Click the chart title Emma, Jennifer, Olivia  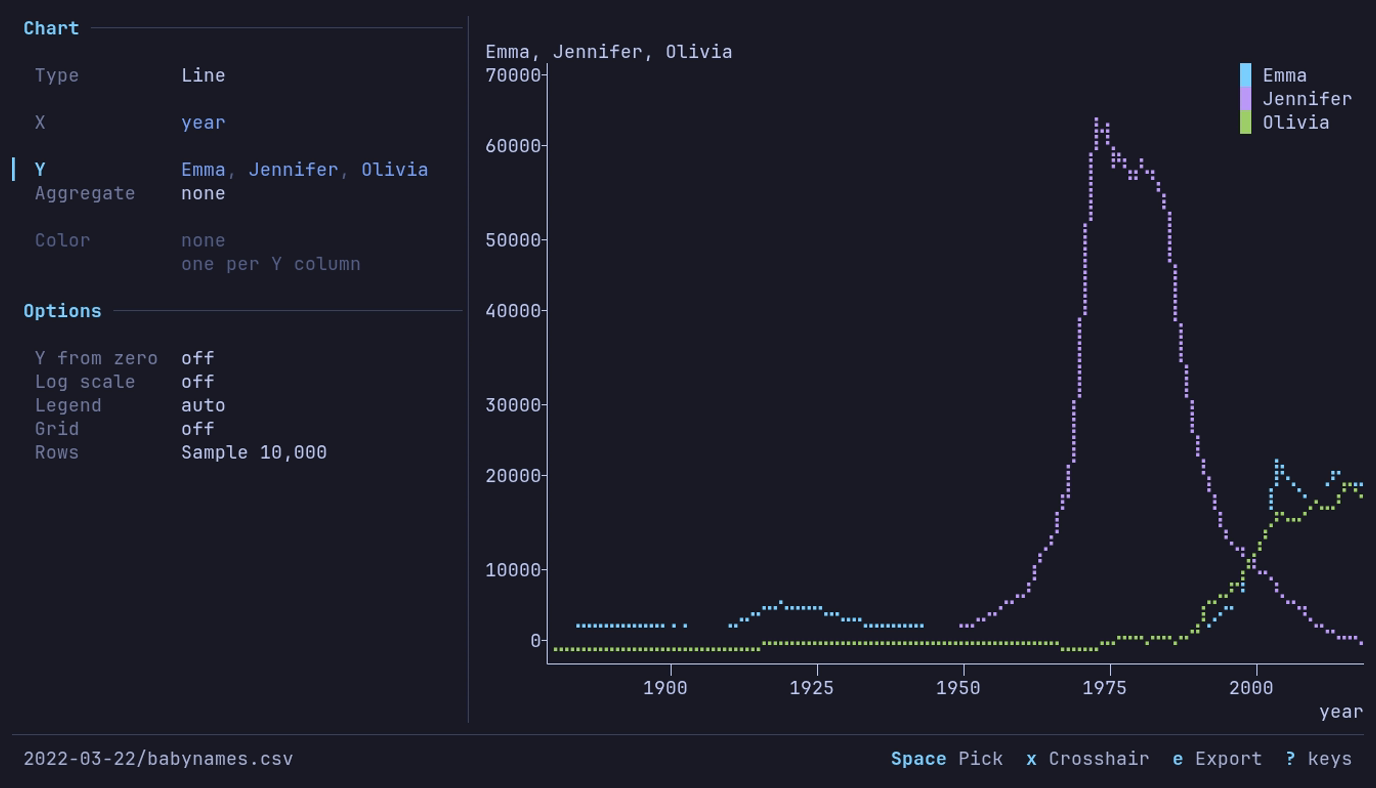[x=609, y=51]
